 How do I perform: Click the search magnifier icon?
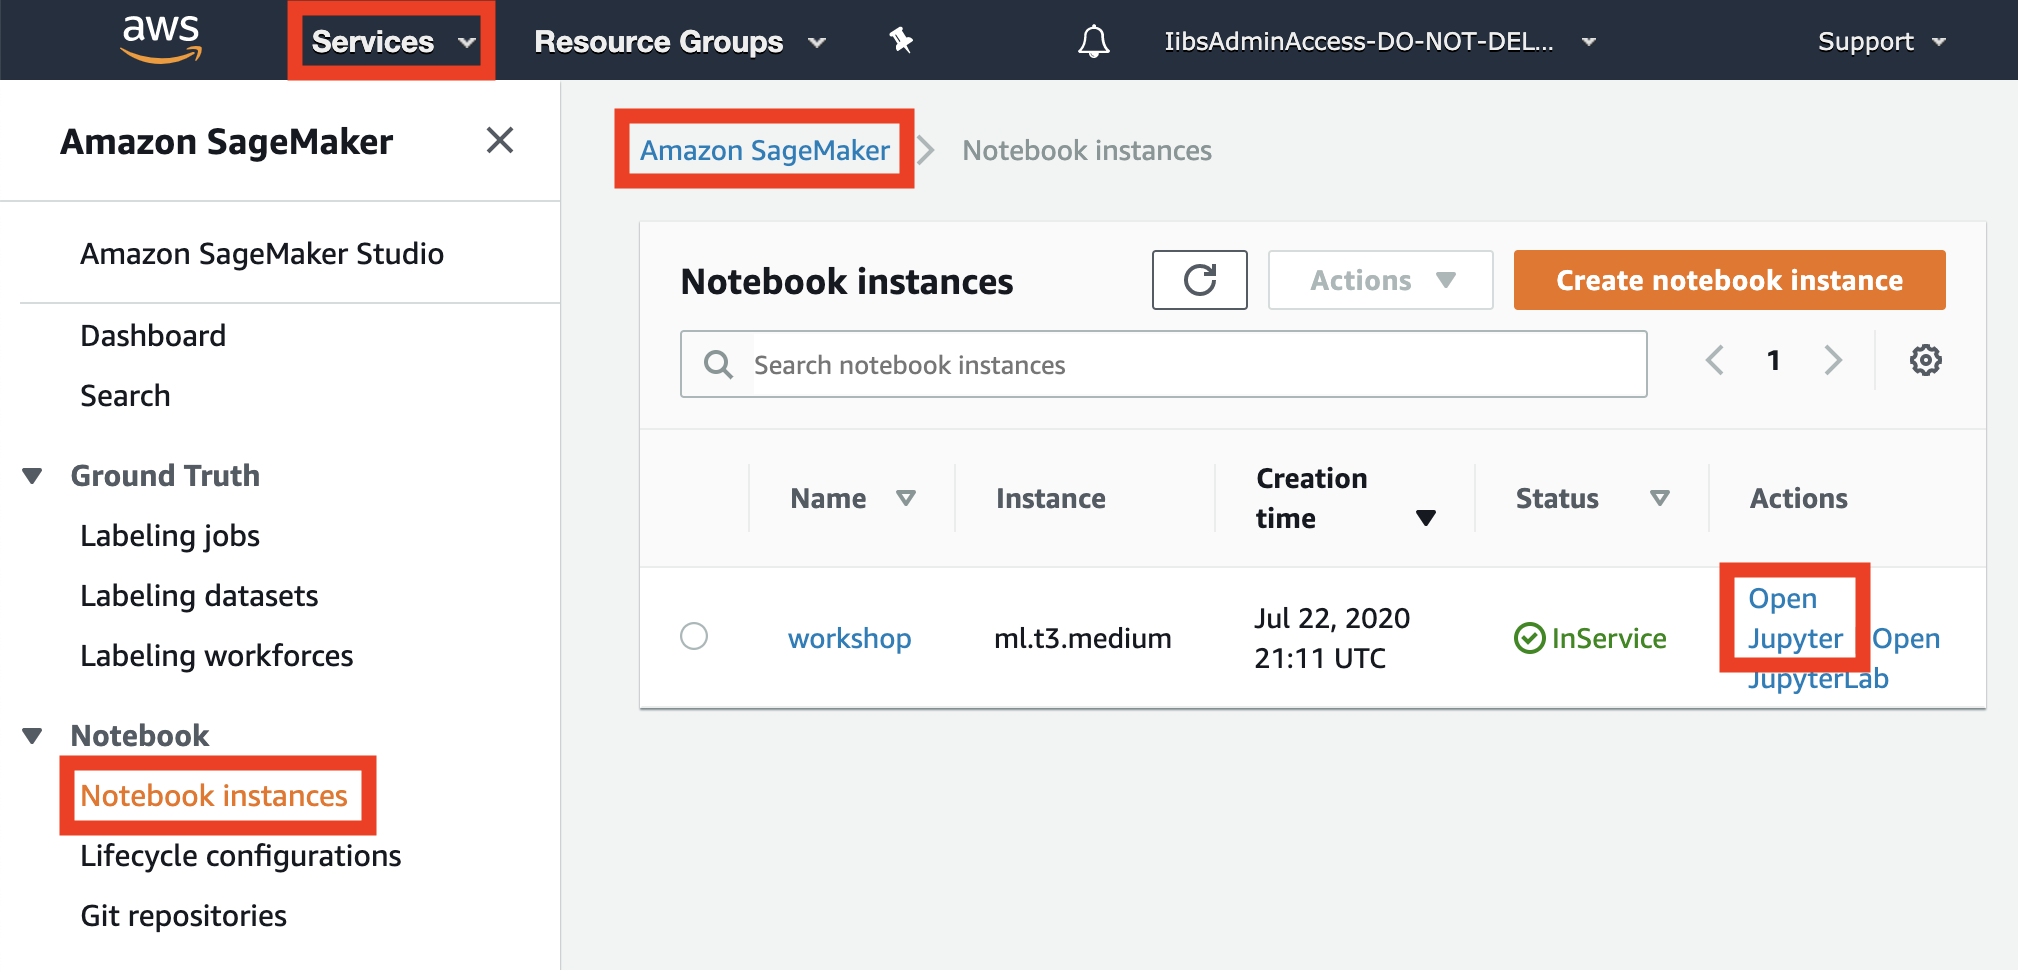pyautogui.click(x=718, y=364)
